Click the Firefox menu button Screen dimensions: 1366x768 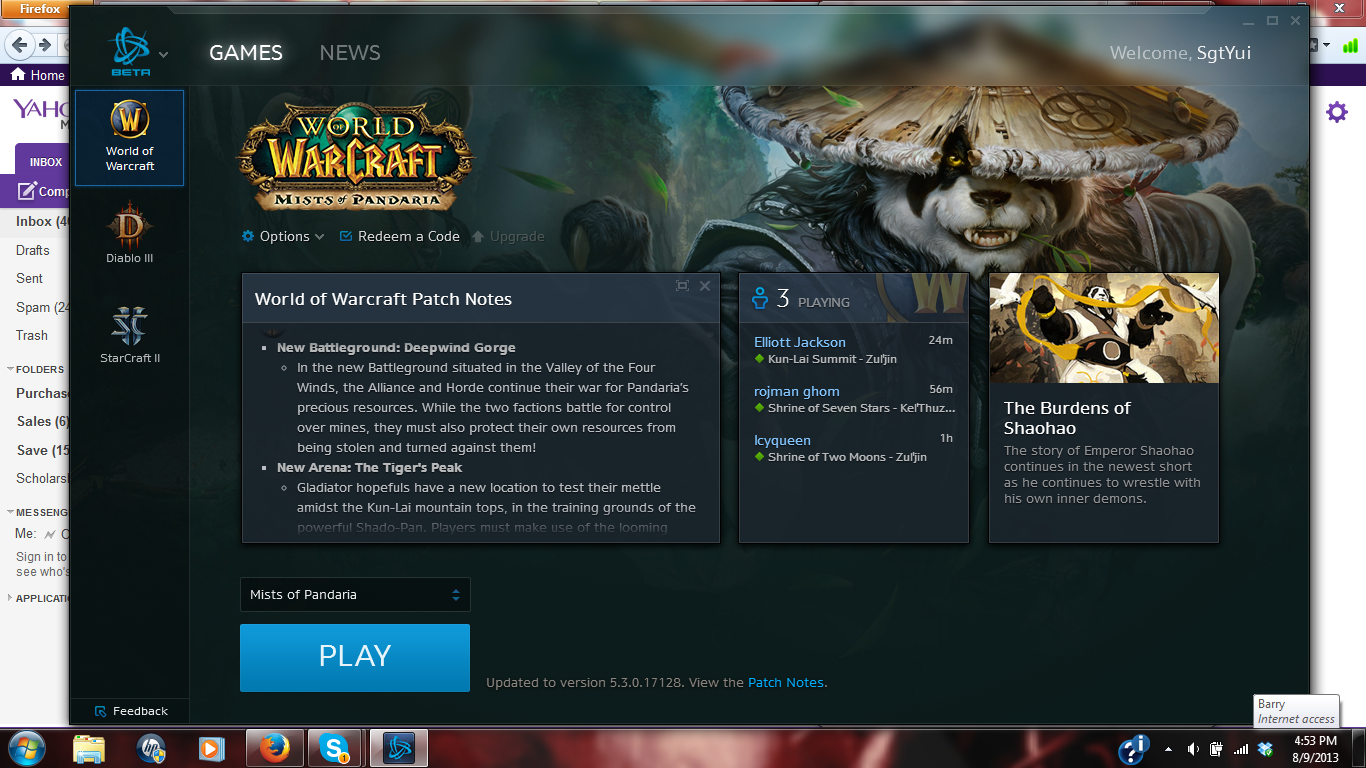click(x=35, y=8)
